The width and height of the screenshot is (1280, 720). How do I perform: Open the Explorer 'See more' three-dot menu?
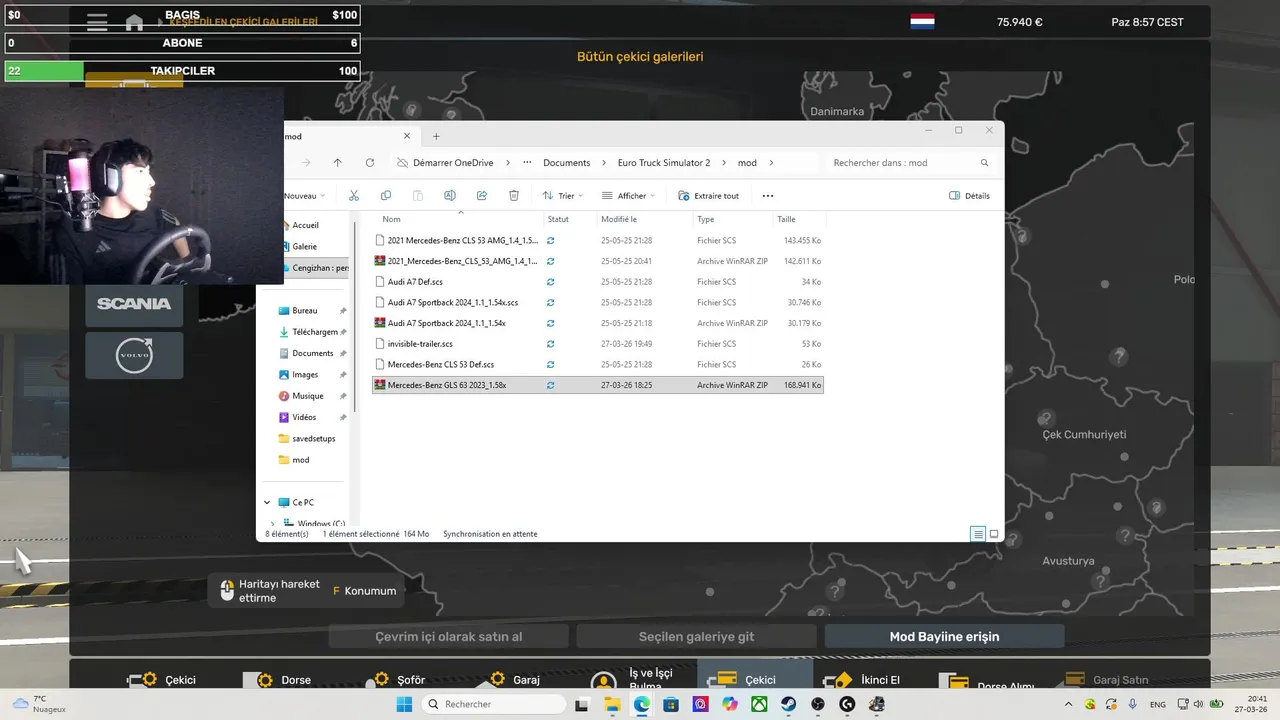[x=768, y=196]
